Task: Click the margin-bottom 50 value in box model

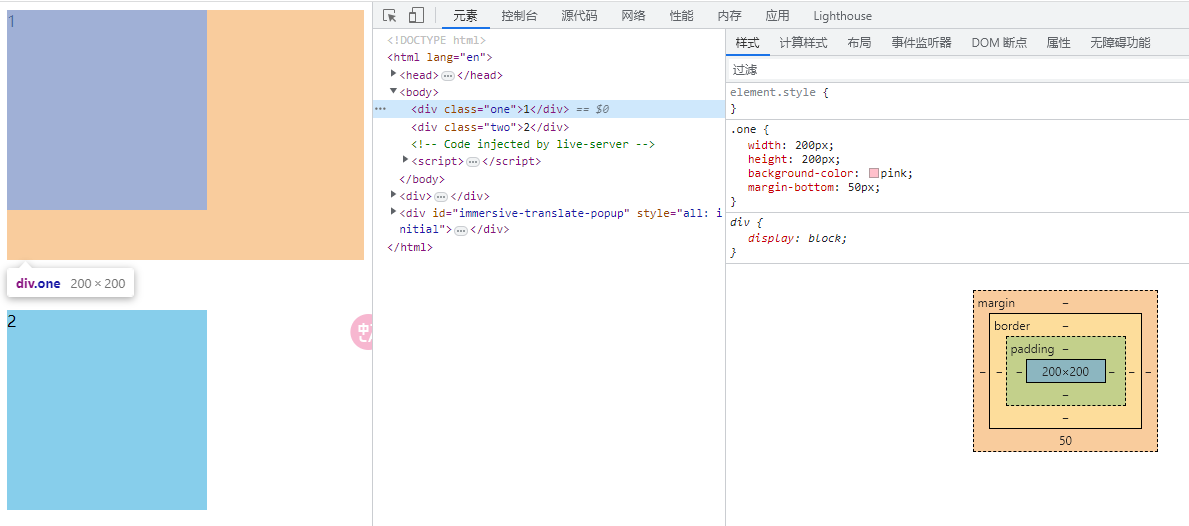Action: 1065,441
